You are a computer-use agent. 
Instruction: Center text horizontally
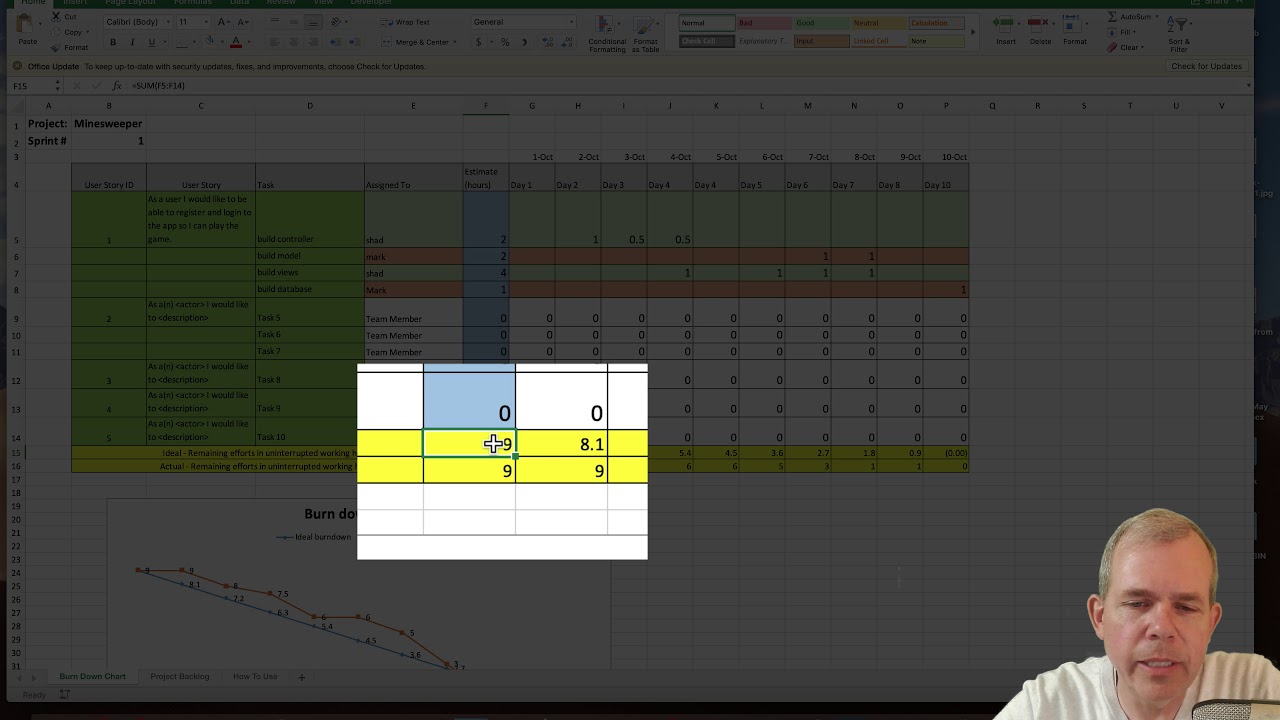(x=293, y=42)
